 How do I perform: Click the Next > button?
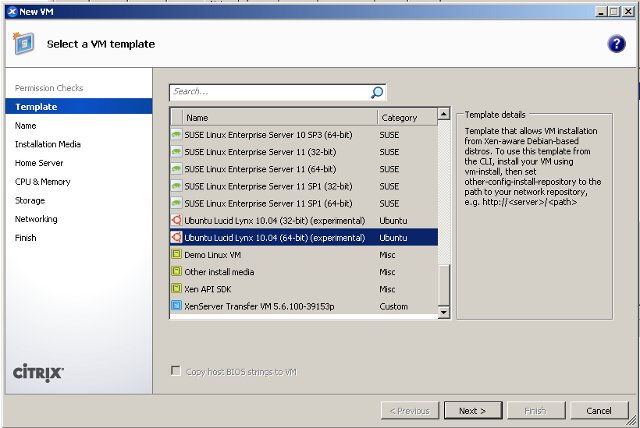(473, 410)
